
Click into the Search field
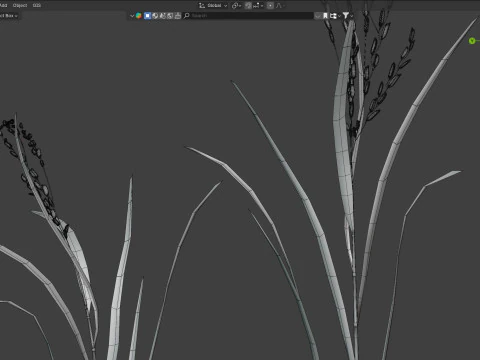[248, 16]
